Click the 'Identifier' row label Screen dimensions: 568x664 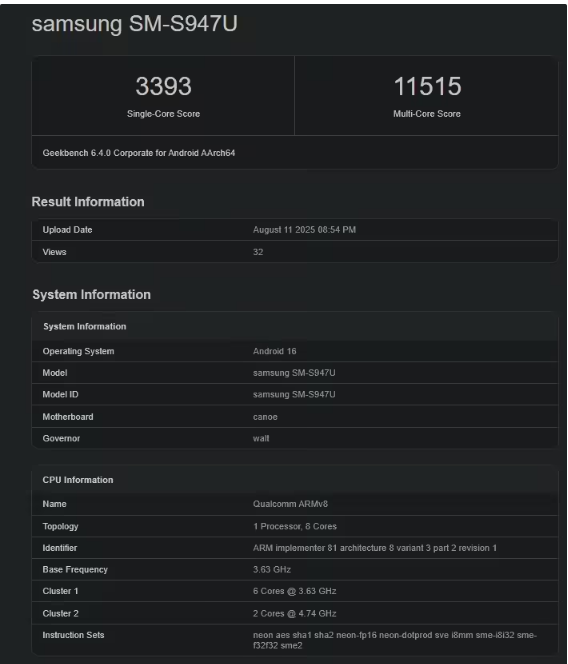(x=60, y=548)
